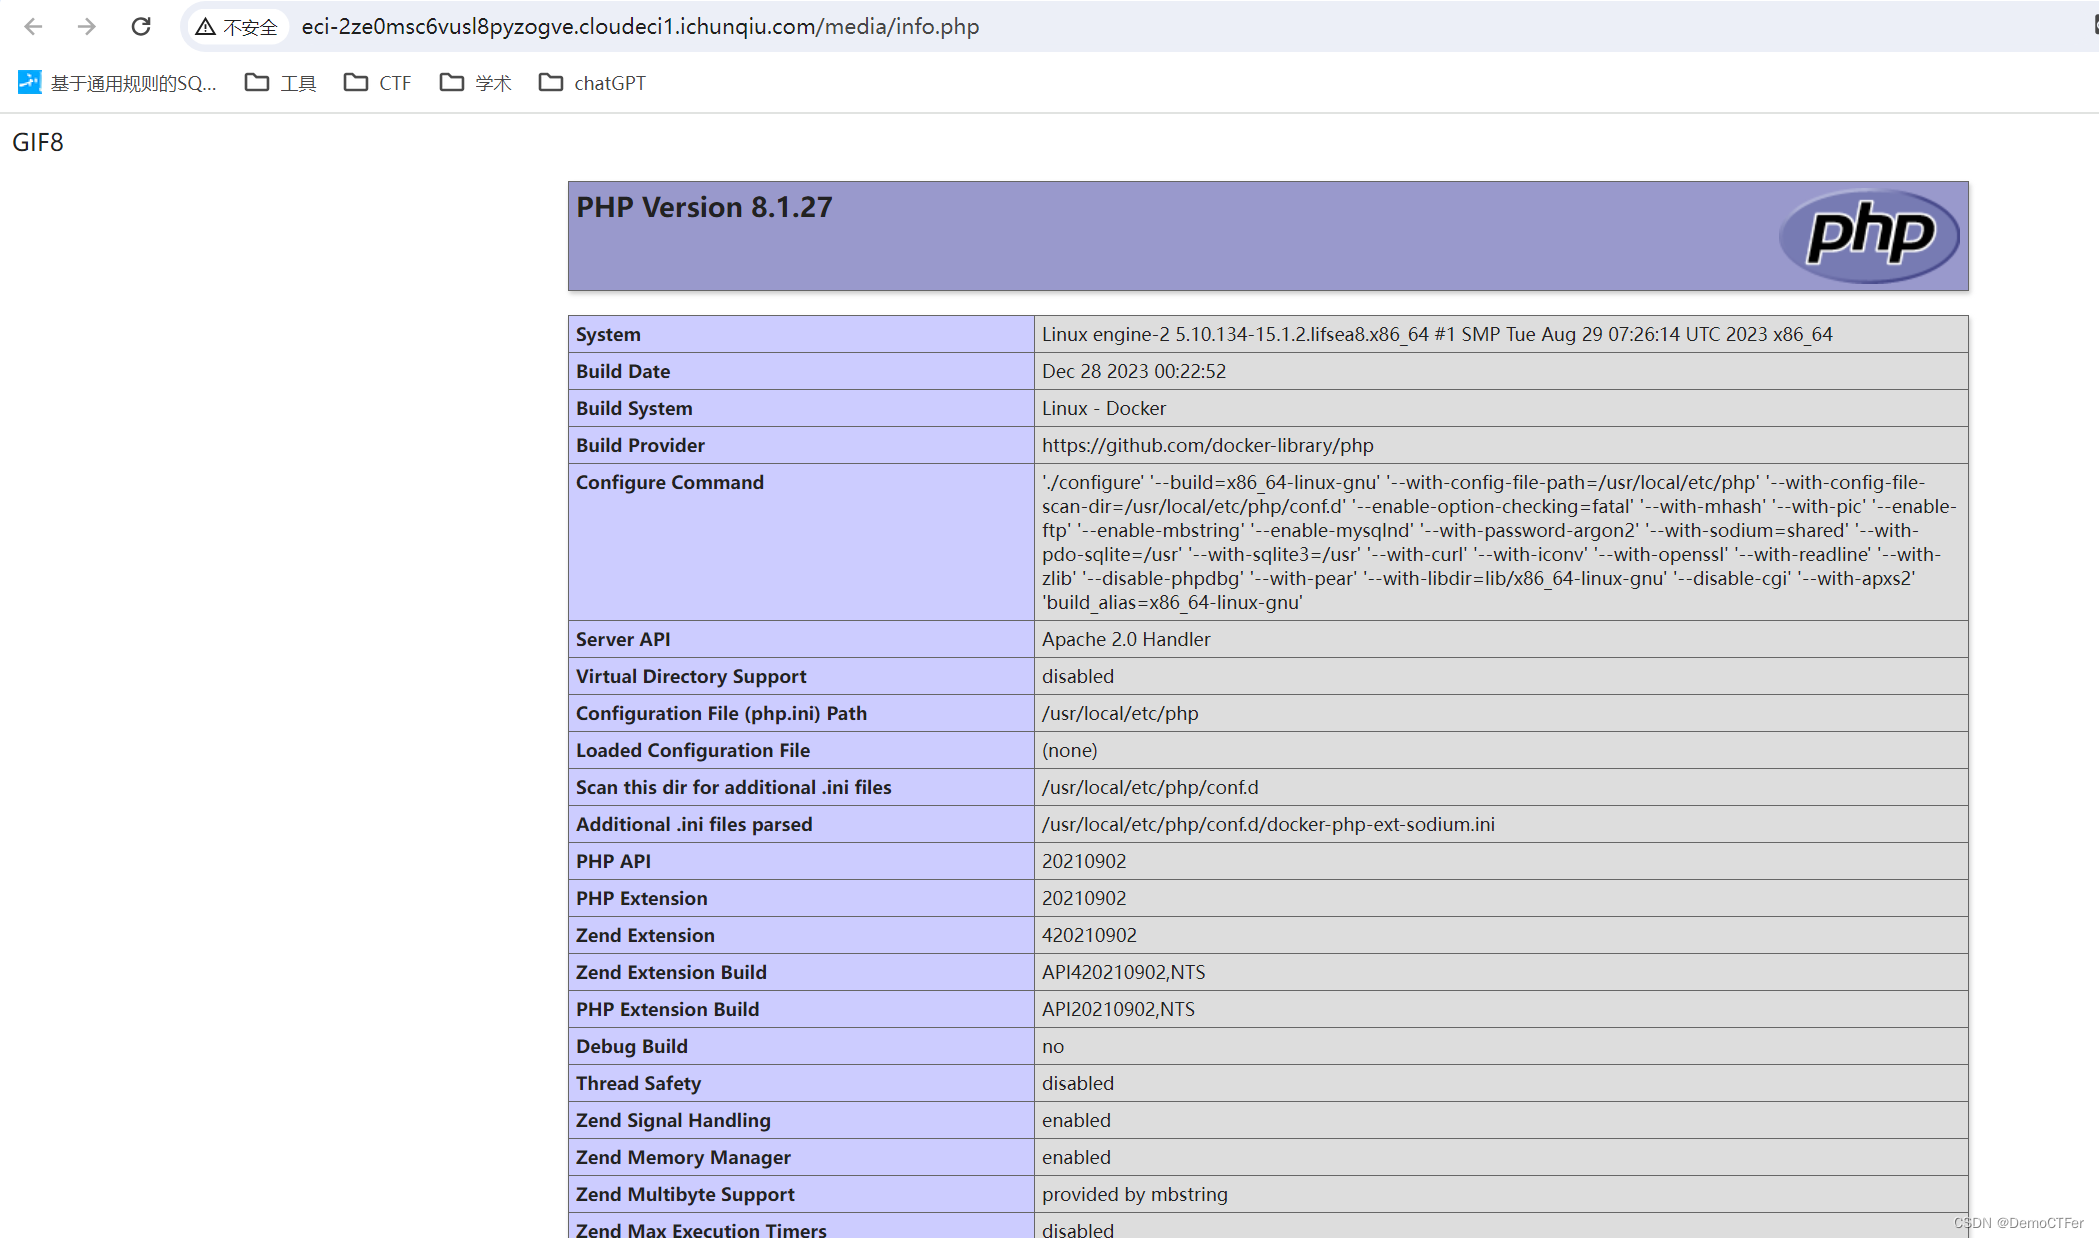Click the PHP Version 8.1.27 heading
Screen dimensions: 2099x1238
coord(704,207)
